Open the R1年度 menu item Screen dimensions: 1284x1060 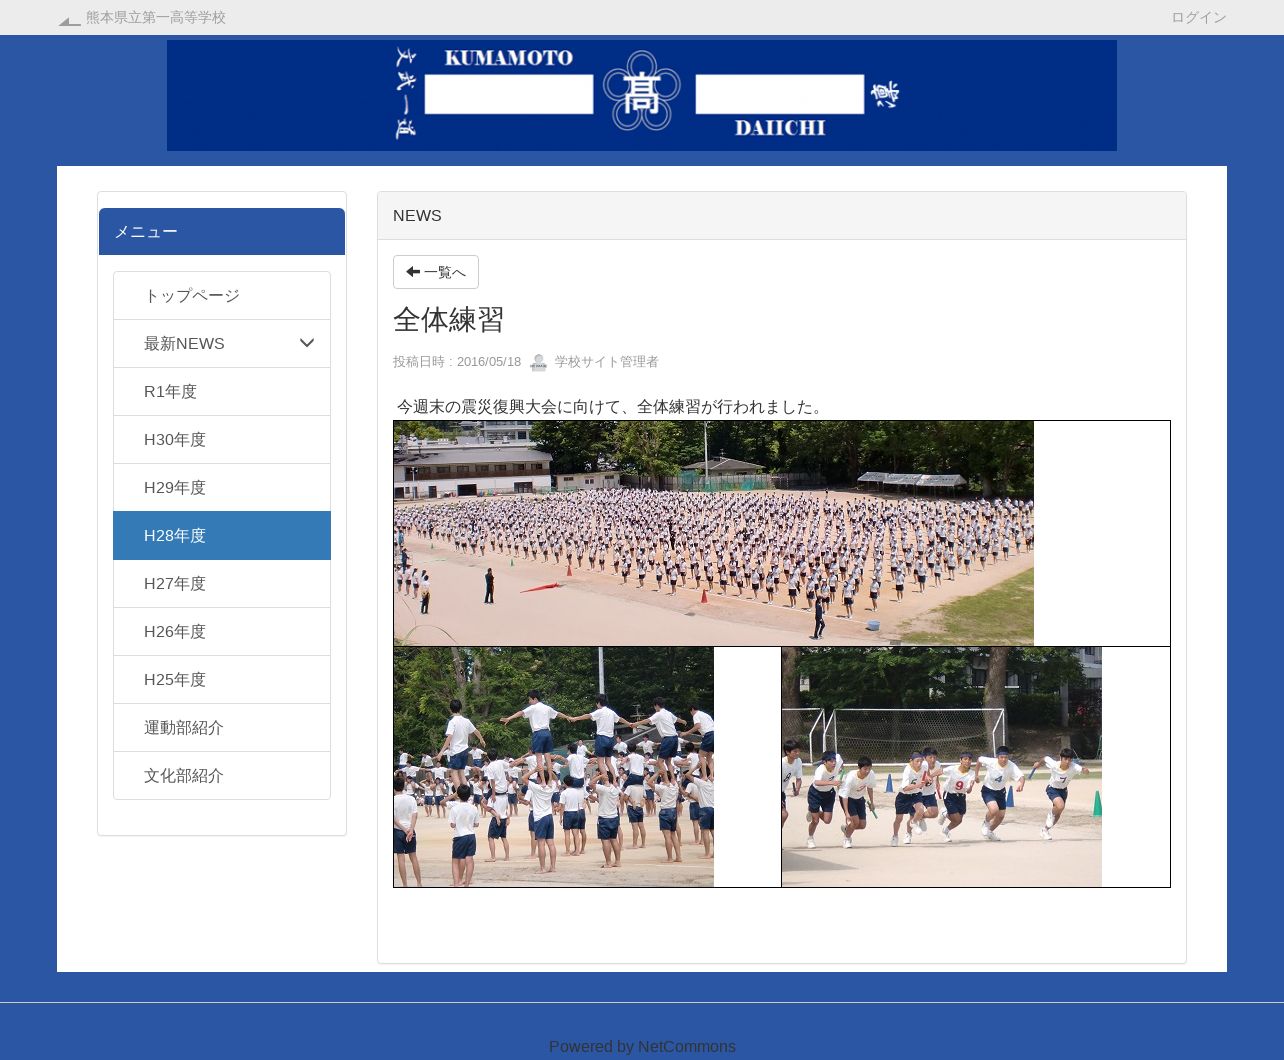[x=222, y=392]
